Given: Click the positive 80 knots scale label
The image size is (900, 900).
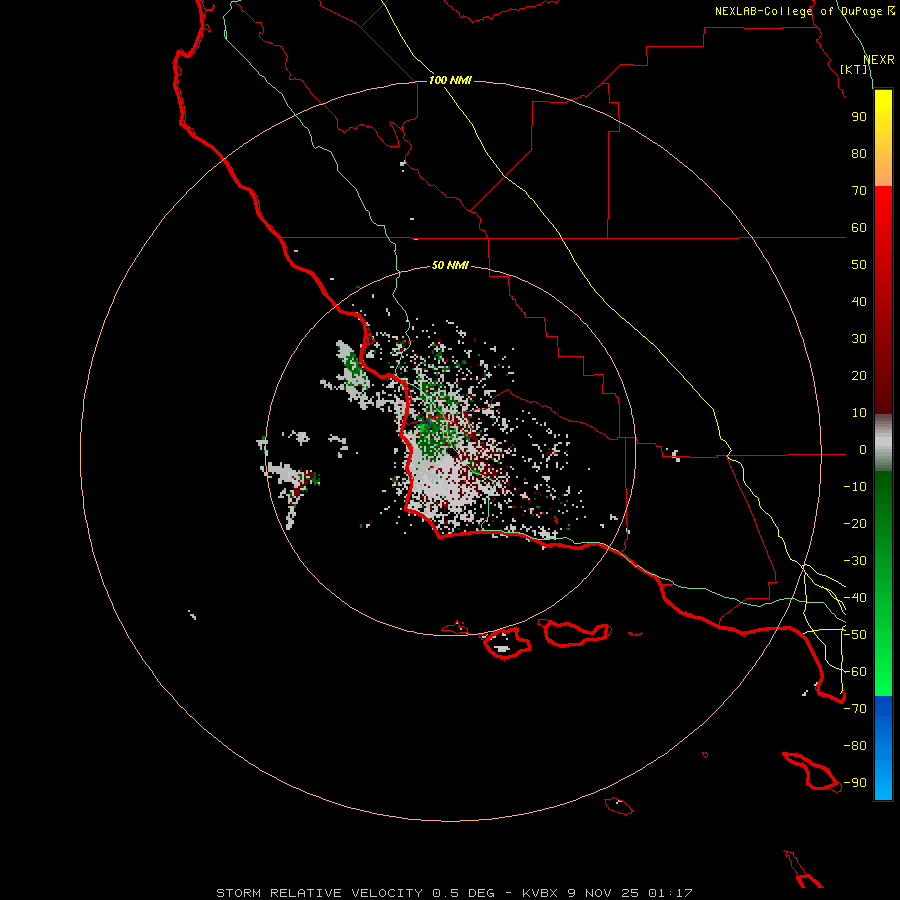Looking at the screenshot, I should [859, 154].
